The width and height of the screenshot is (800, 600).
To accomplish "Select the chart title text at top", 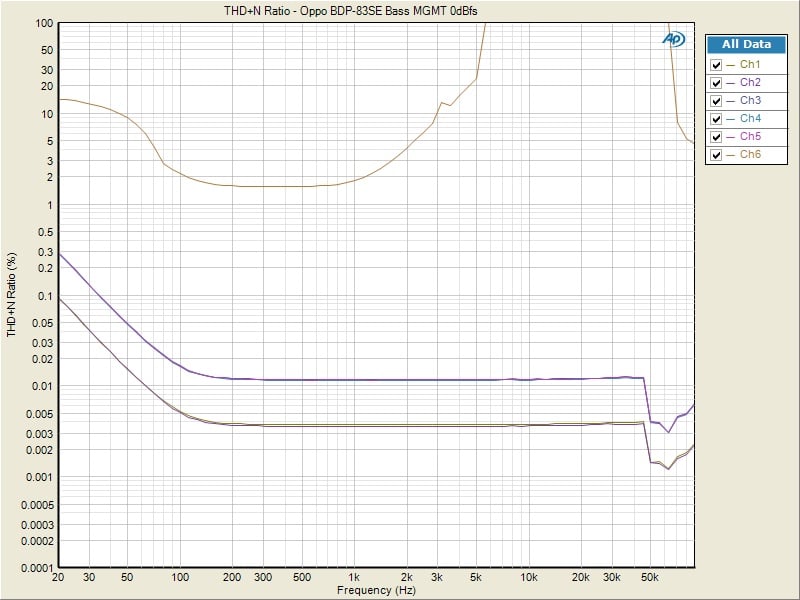I will (x=357, y=10).
